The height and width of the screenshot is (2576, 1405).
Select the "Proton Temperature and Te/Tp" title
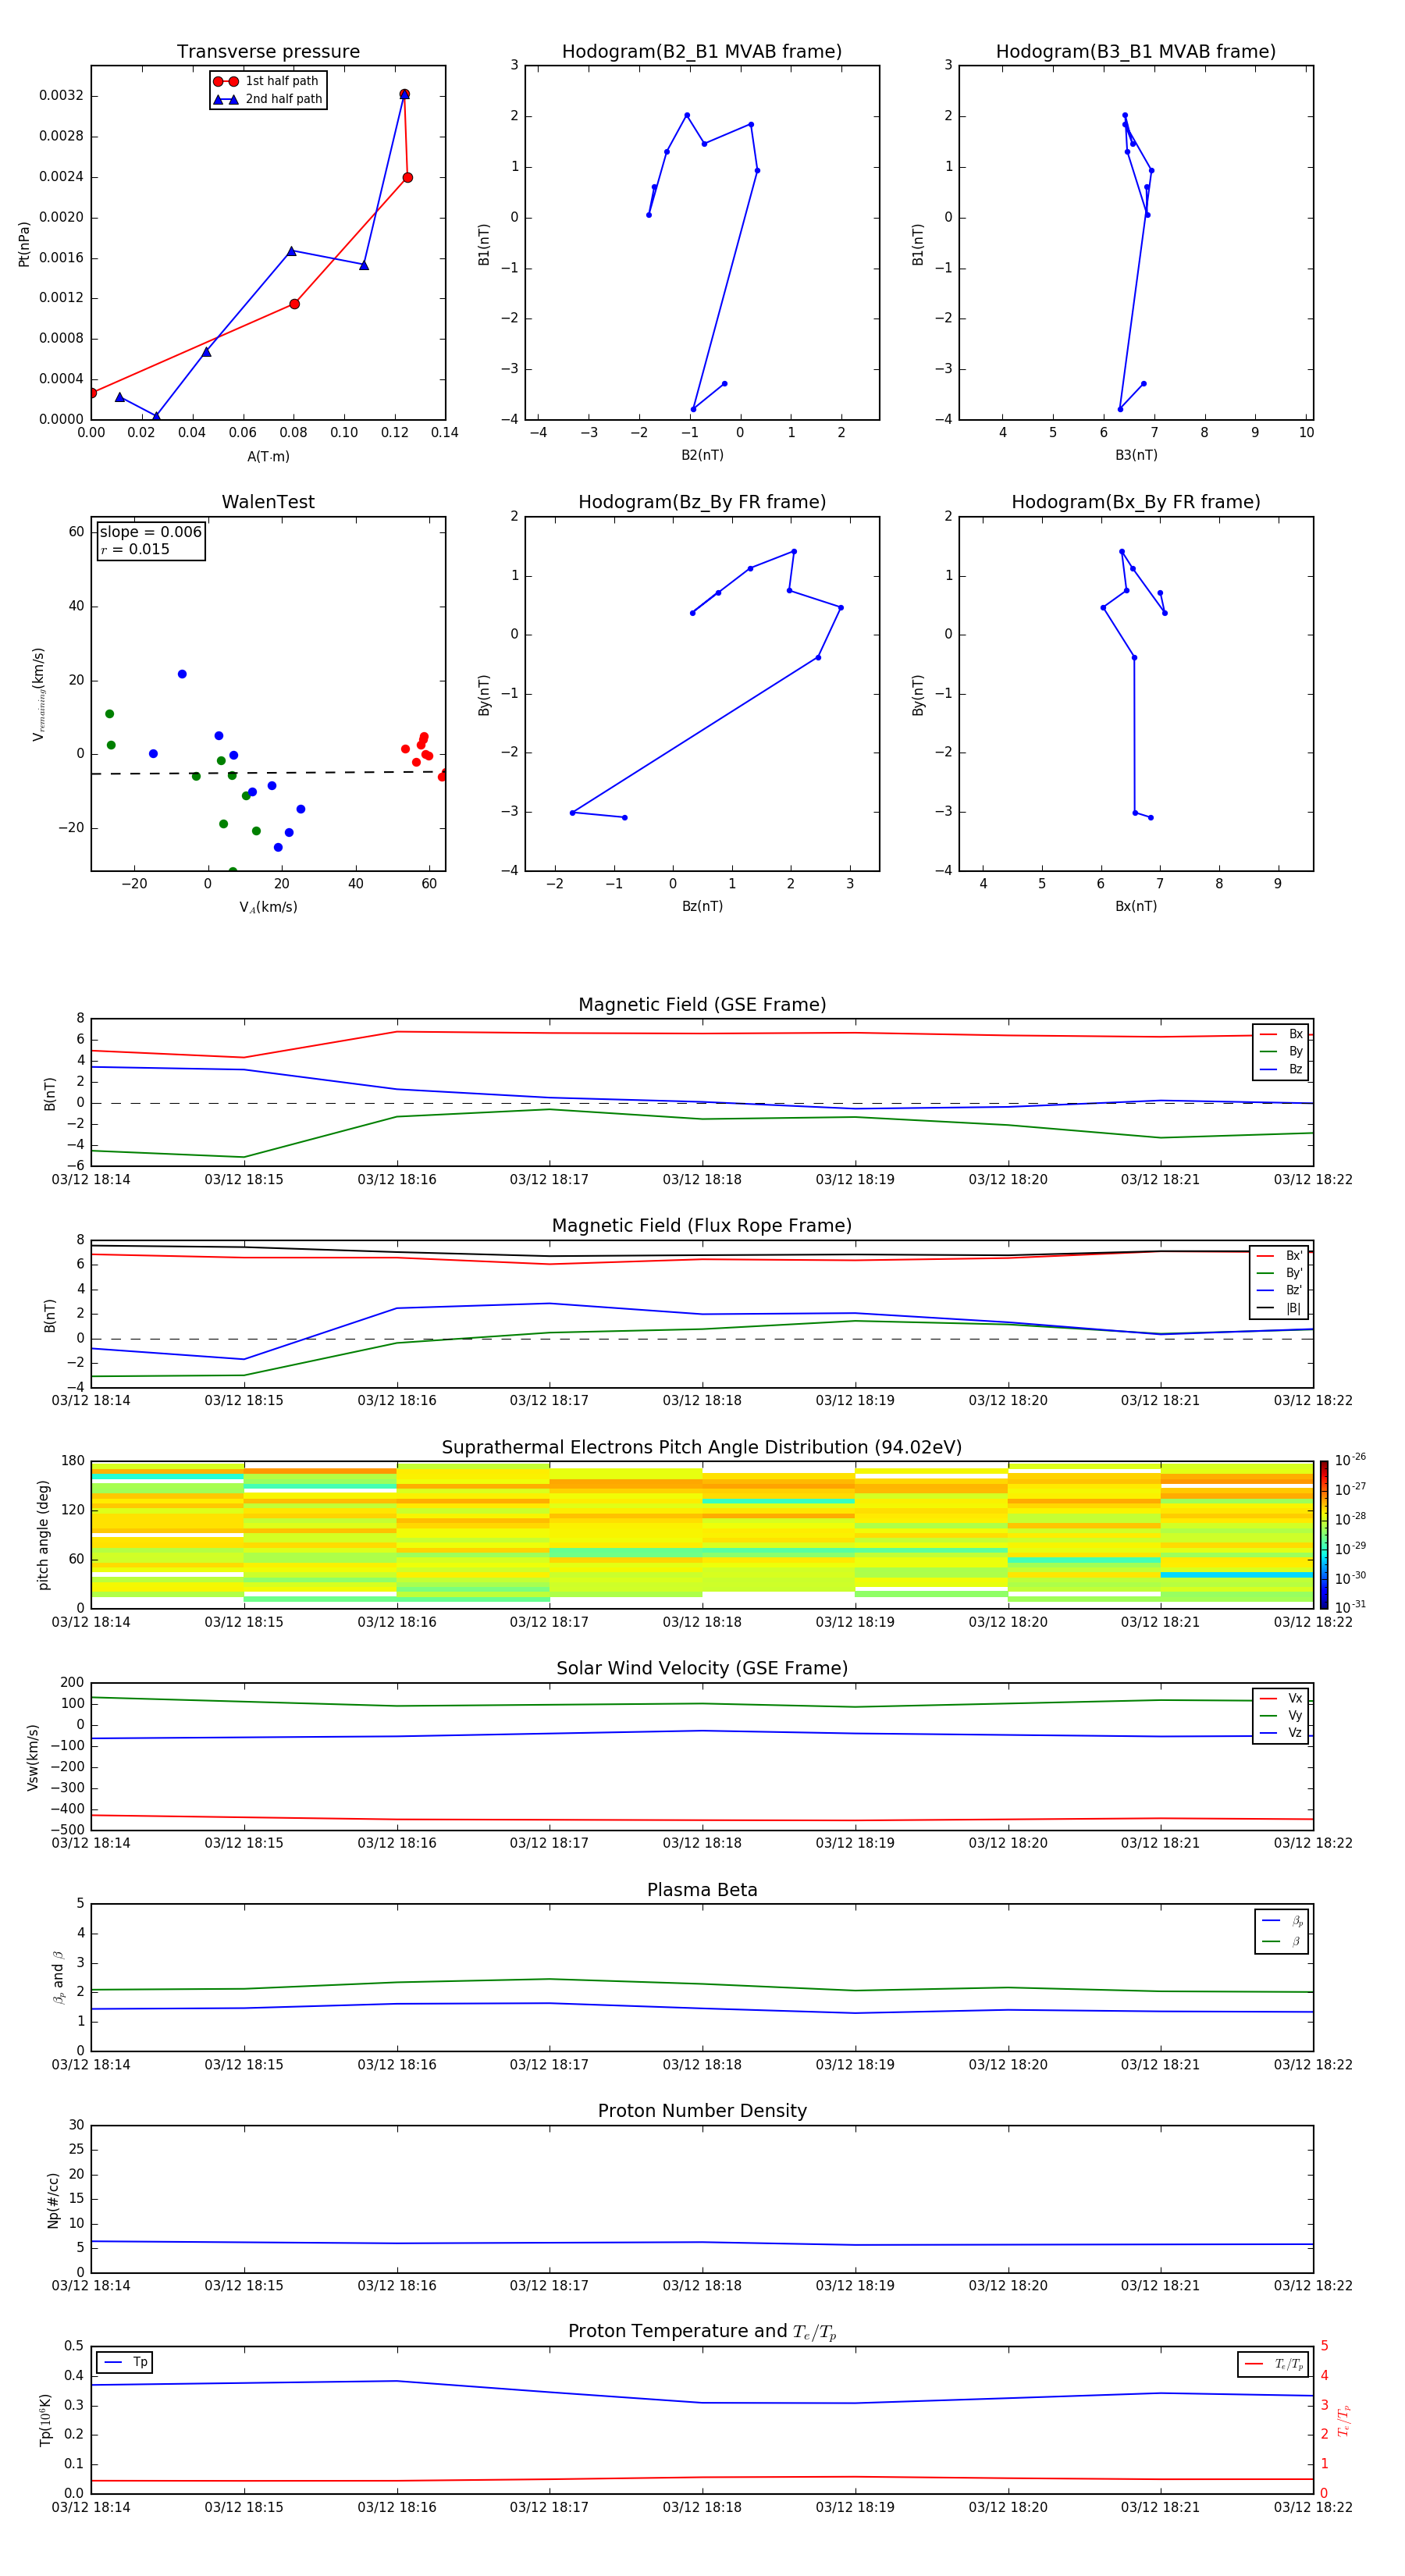coord(702,2332)
